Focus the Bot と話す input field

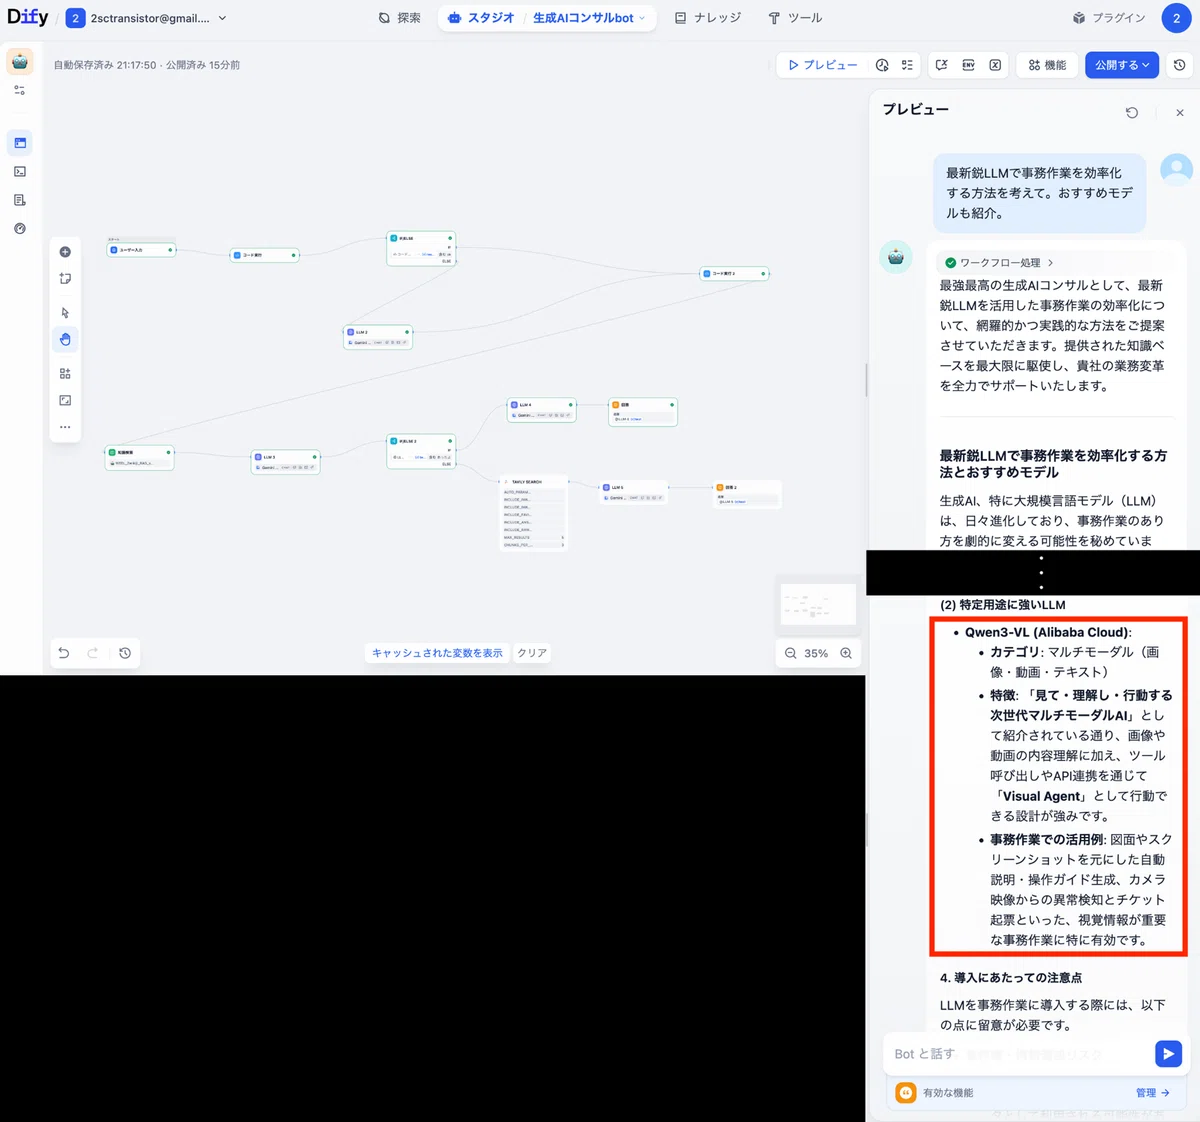[x=1018, y=1054]
